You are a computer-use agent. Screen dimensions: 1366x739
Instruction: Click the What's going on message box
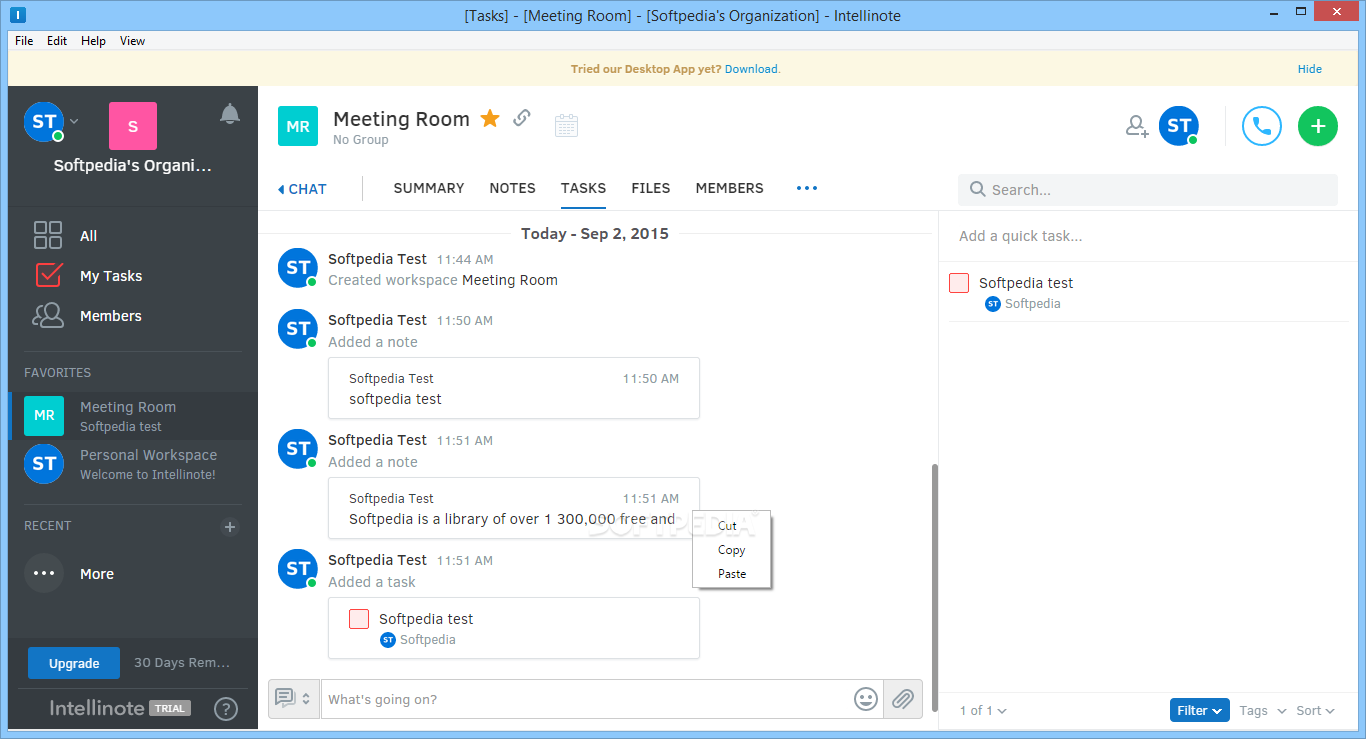587,699
